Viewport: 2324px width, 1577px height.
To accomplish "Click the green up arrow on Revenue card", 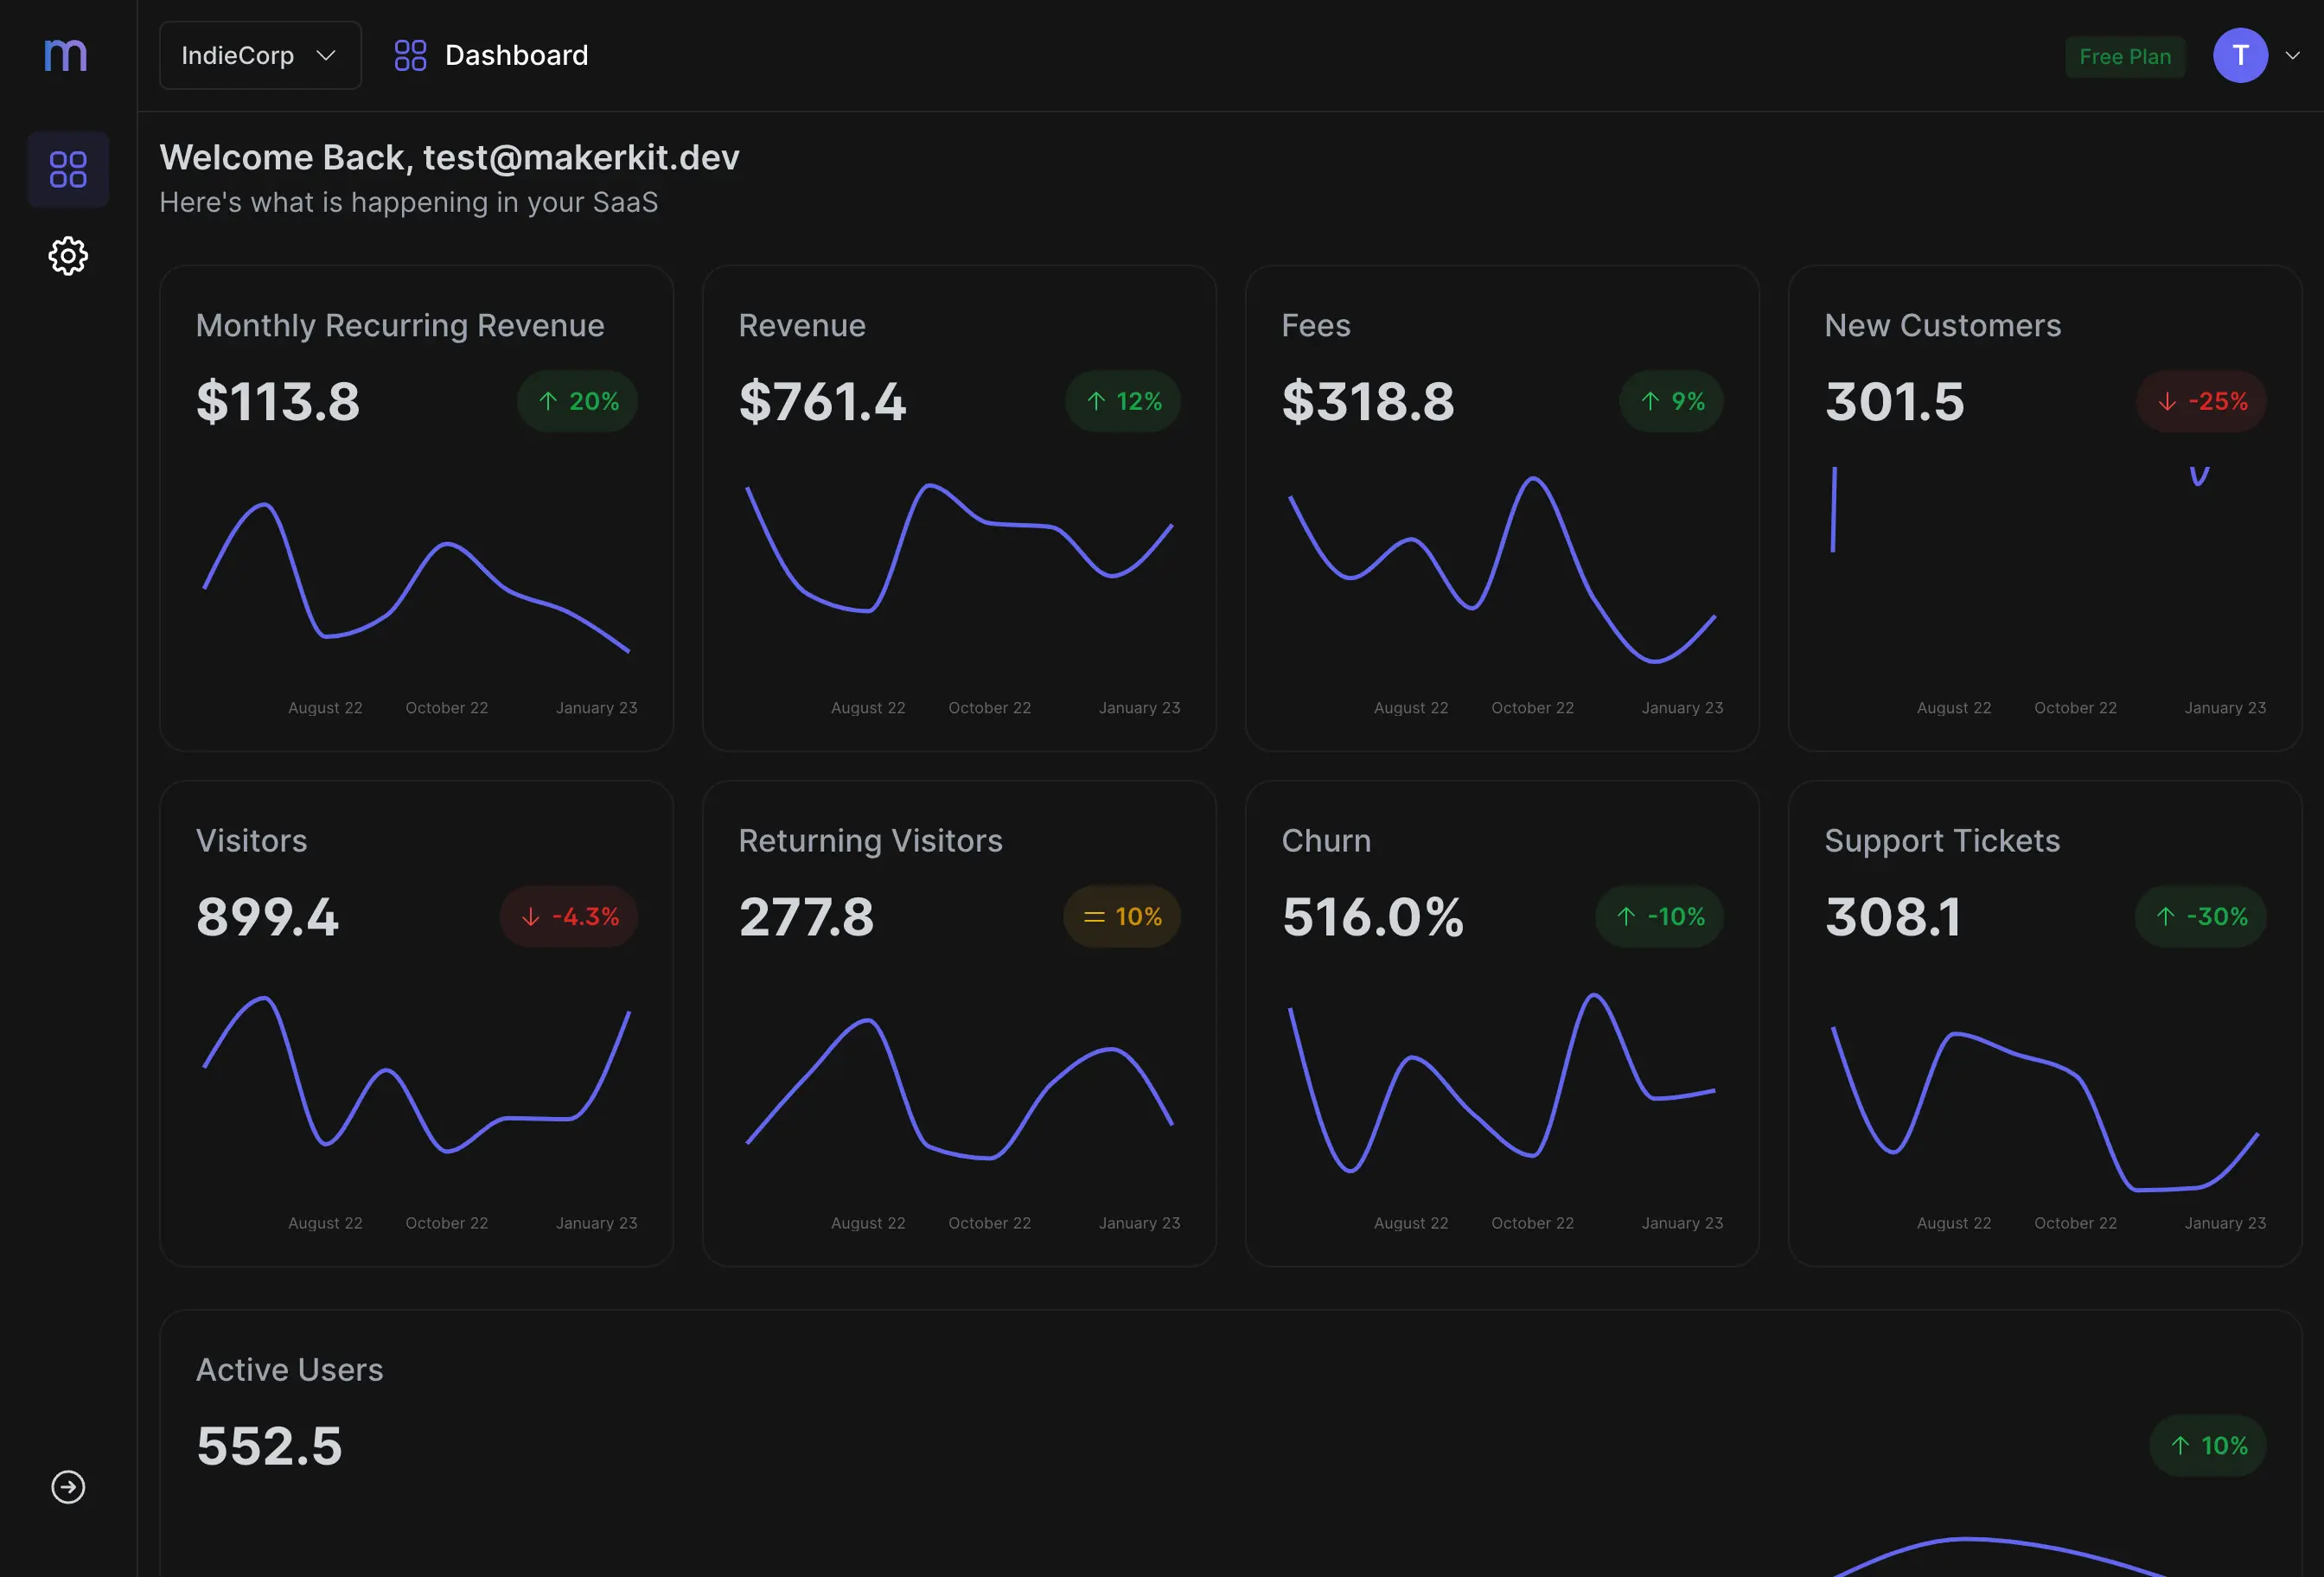I will [1095, 401].
